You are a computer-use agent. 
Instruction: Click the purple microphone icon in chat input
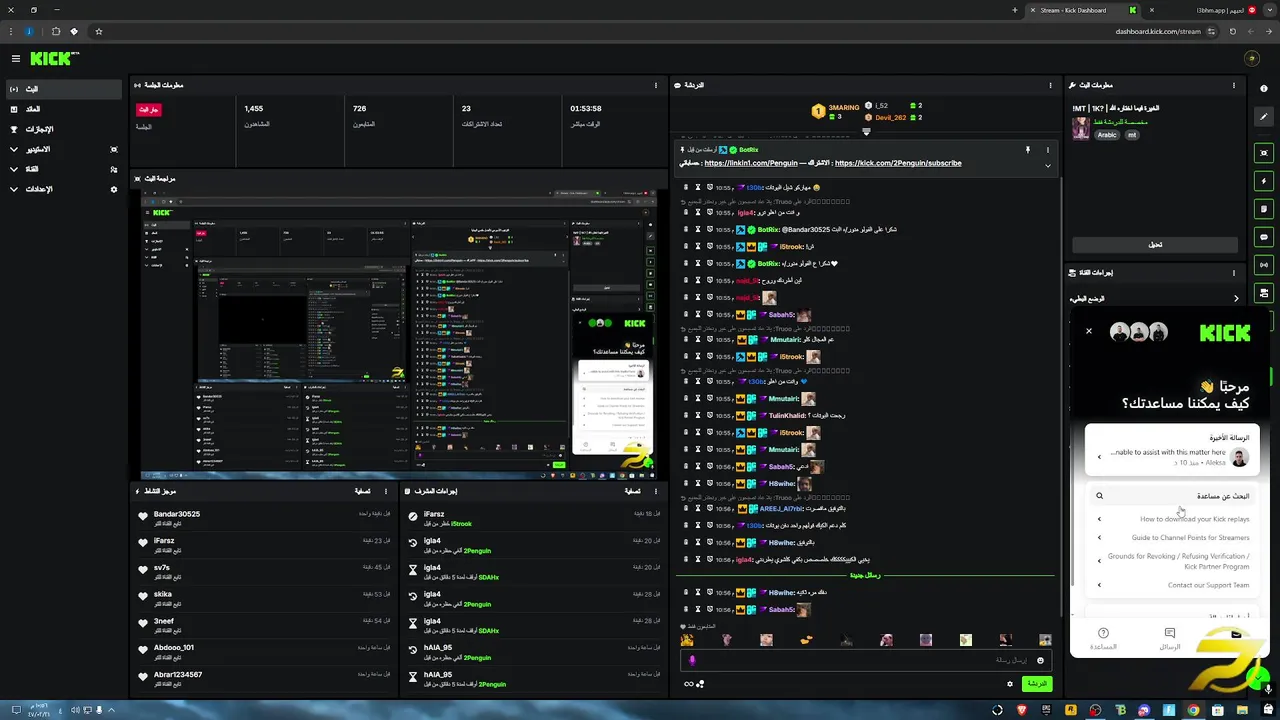point(692,660)
